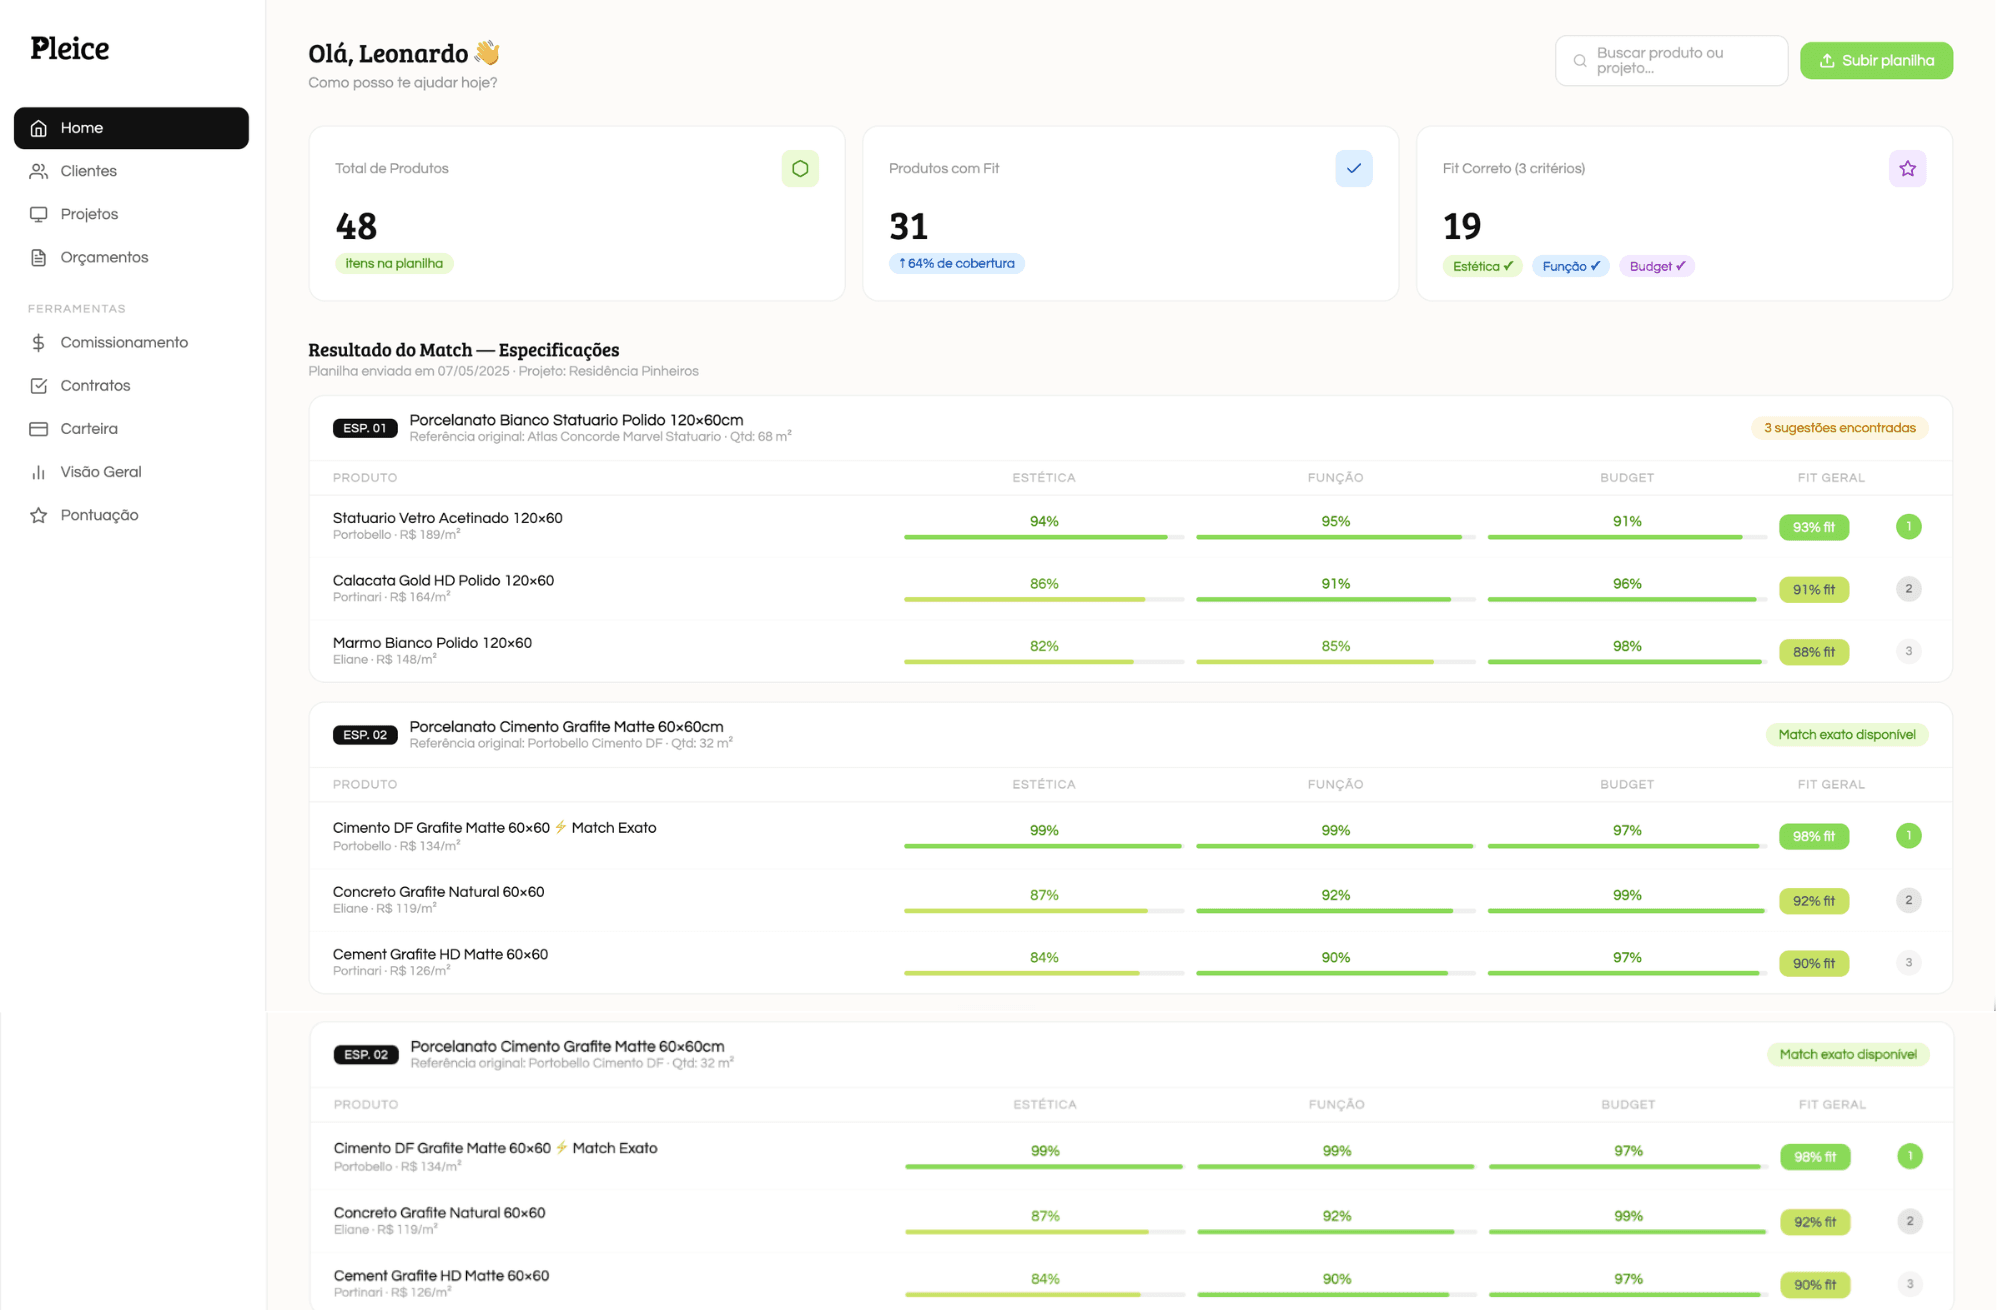Viewport: 2000px width, 1310px height.
Task: Click the Carteira card icon
Action: coord(39,428)
